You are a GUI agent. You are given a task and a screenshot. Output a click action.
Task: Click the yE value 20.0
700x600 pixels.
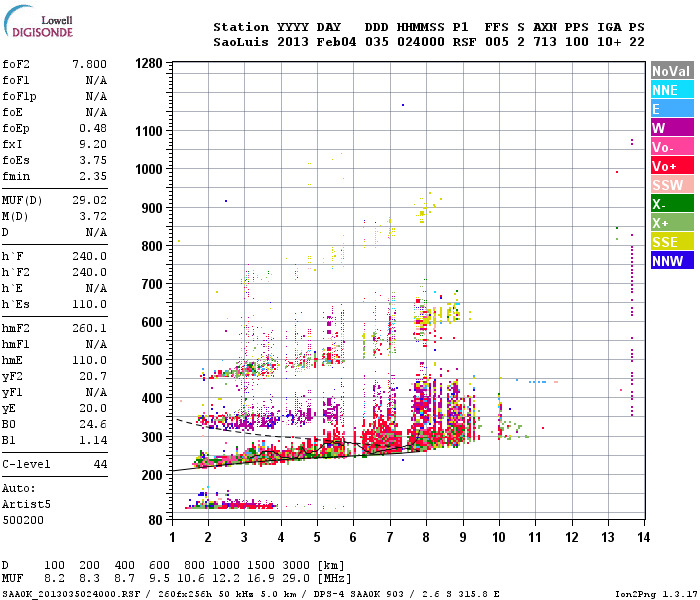[93, 408]
